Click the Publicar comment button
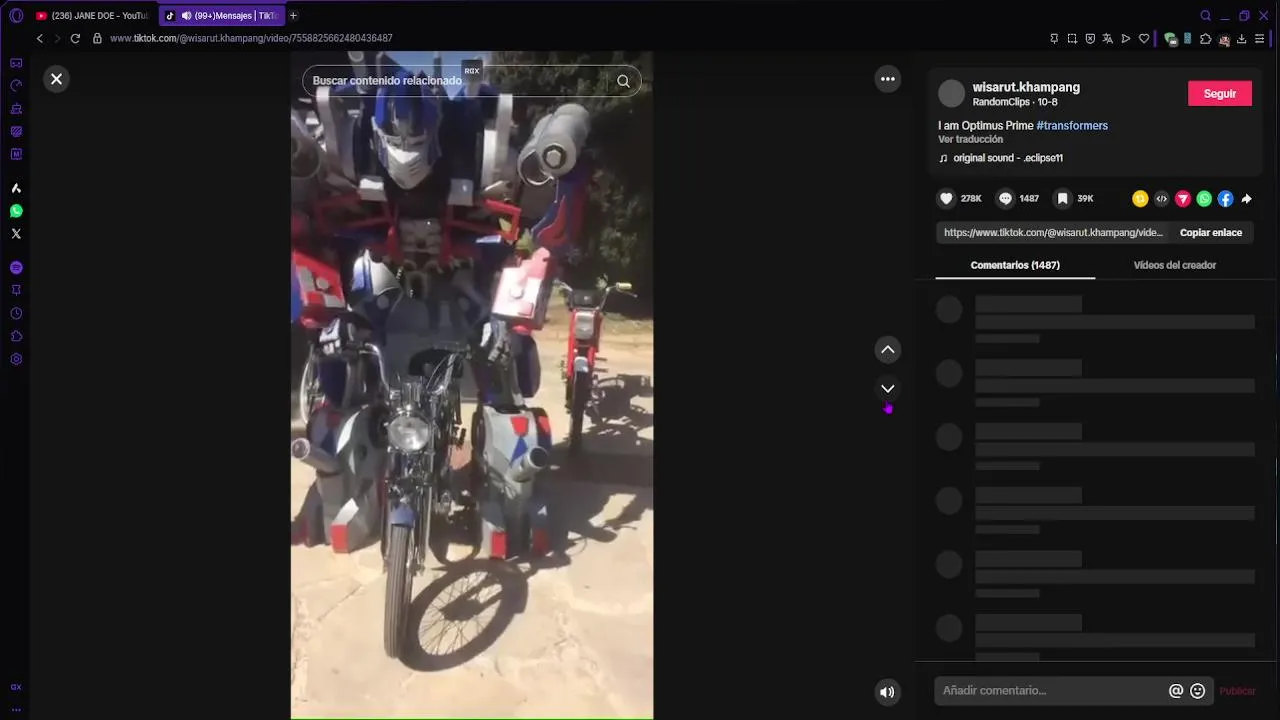This screenshot has height=720, width=1280. (x=1237, y=691)
